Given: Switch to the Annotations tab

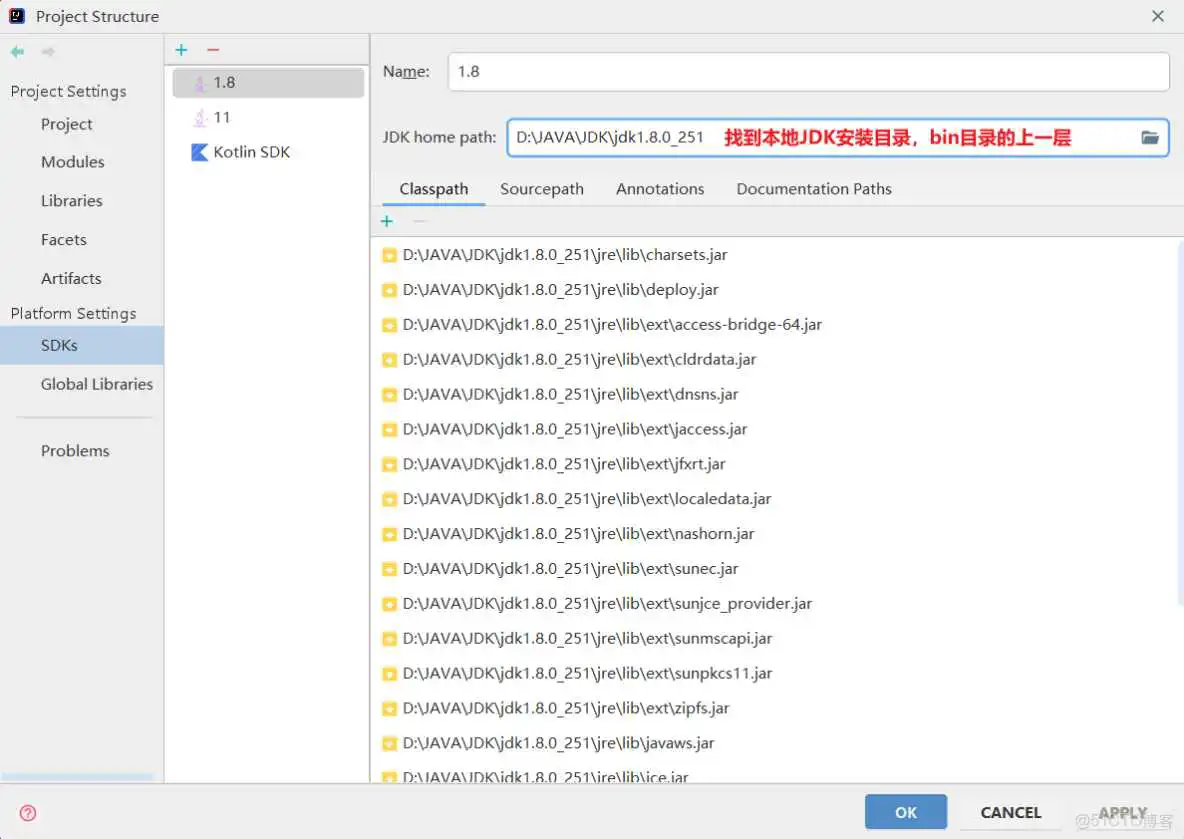Looking at the screenshot, I should coord(659,188).
